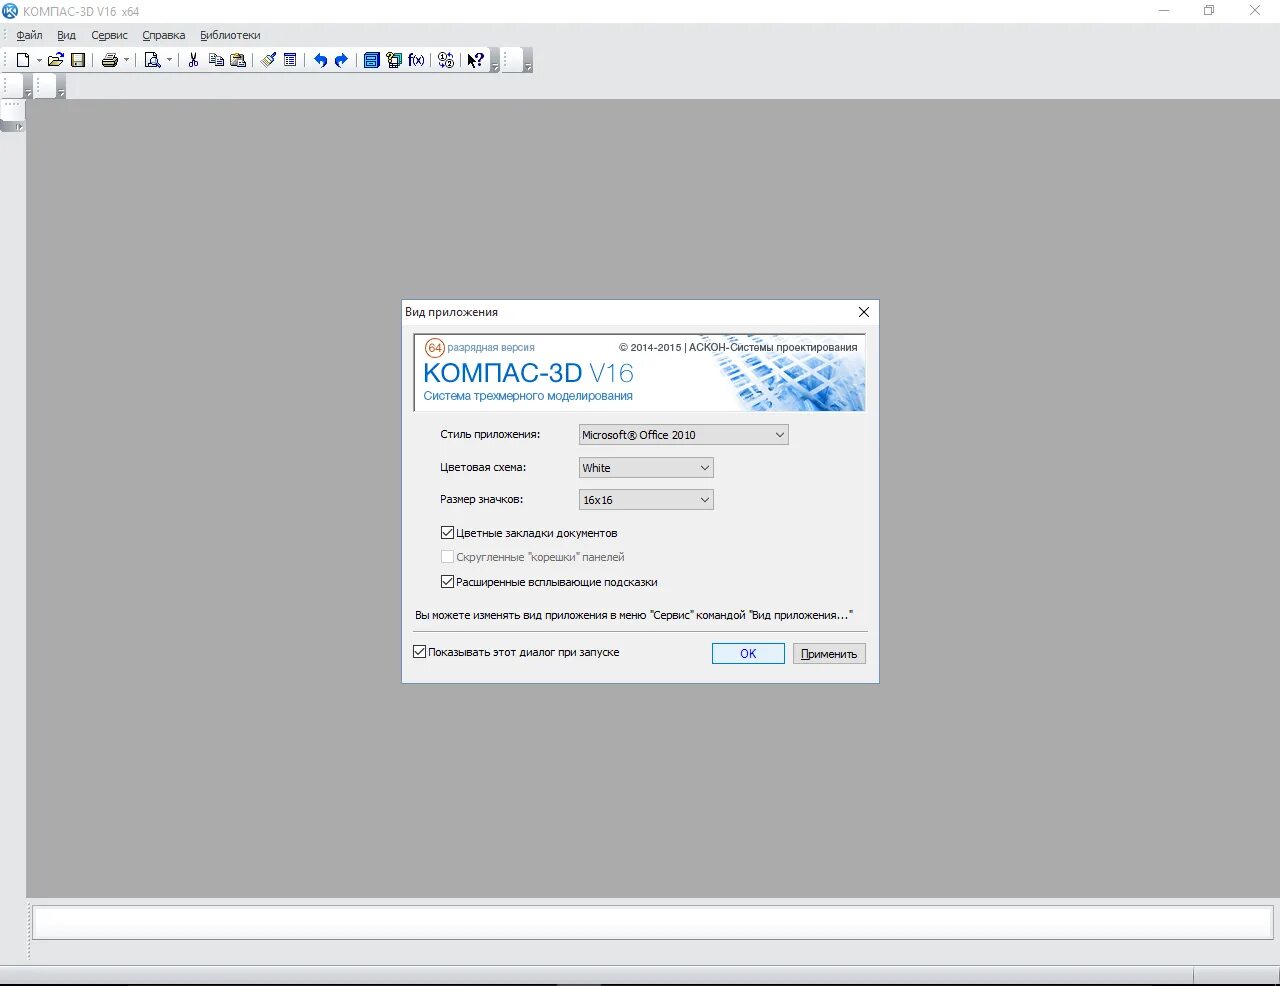
Task: Copy using the two-pages icon
Action: [x=216, y=60]
